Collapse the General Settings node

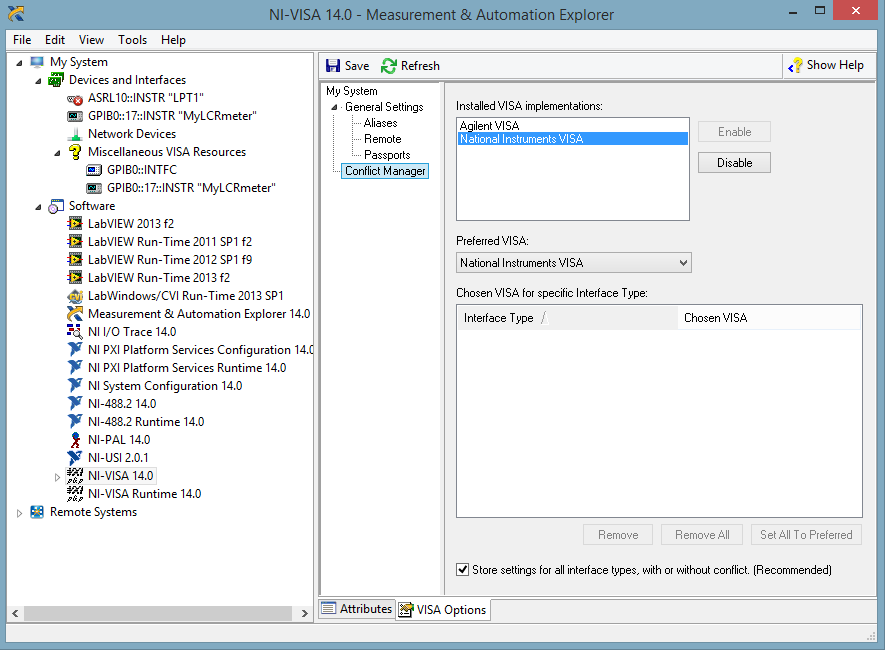tap(334, 107)
